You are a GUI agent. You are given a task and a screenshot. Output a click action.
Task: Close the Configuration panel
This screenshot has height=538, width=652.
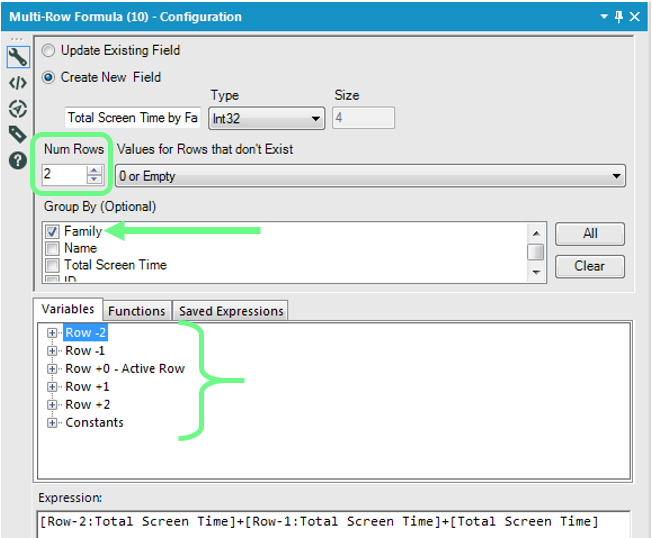635,17
